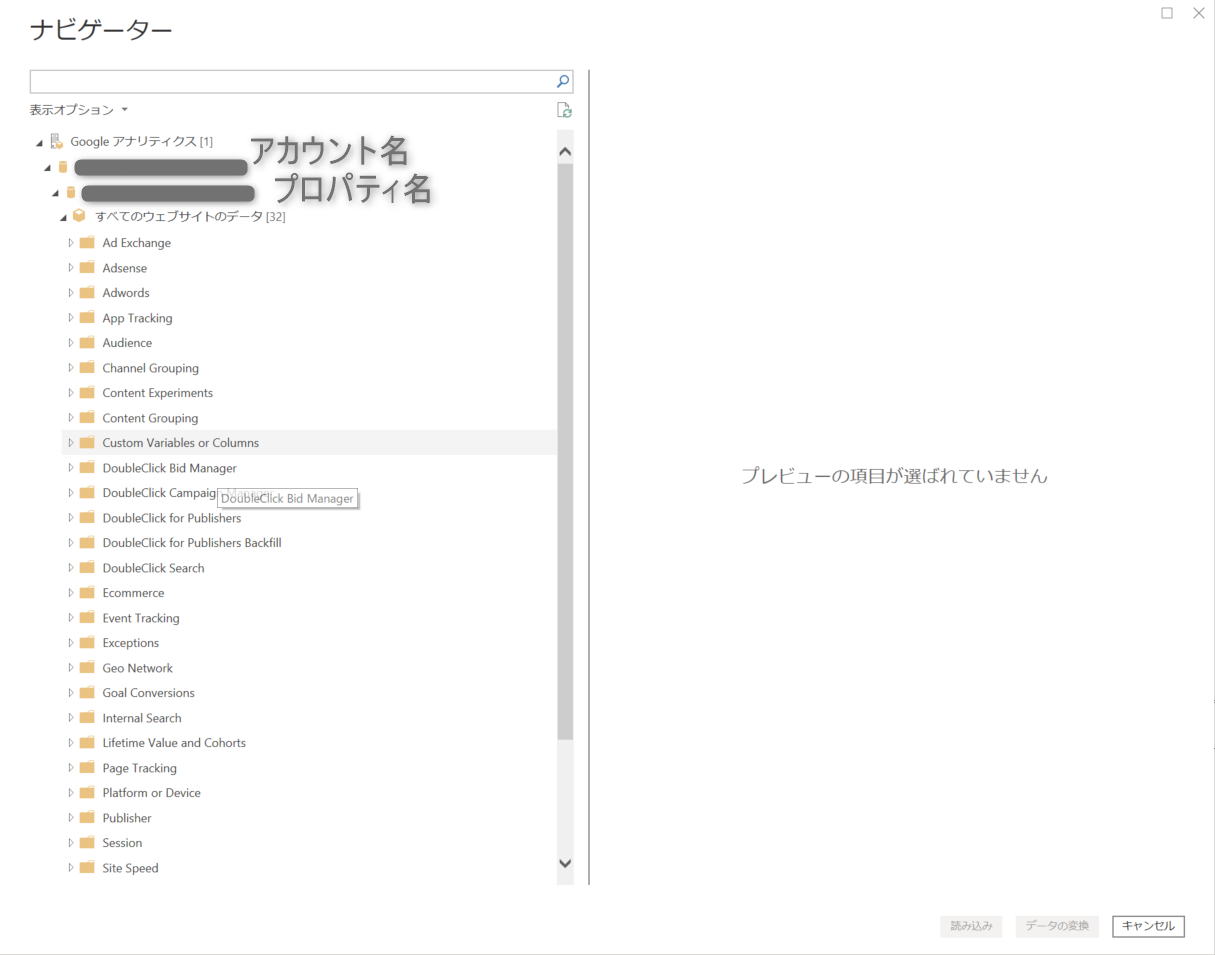1215x955 pixels.
Task: Click the Event Tracking folder icon
Action: (x=87, y=618)
